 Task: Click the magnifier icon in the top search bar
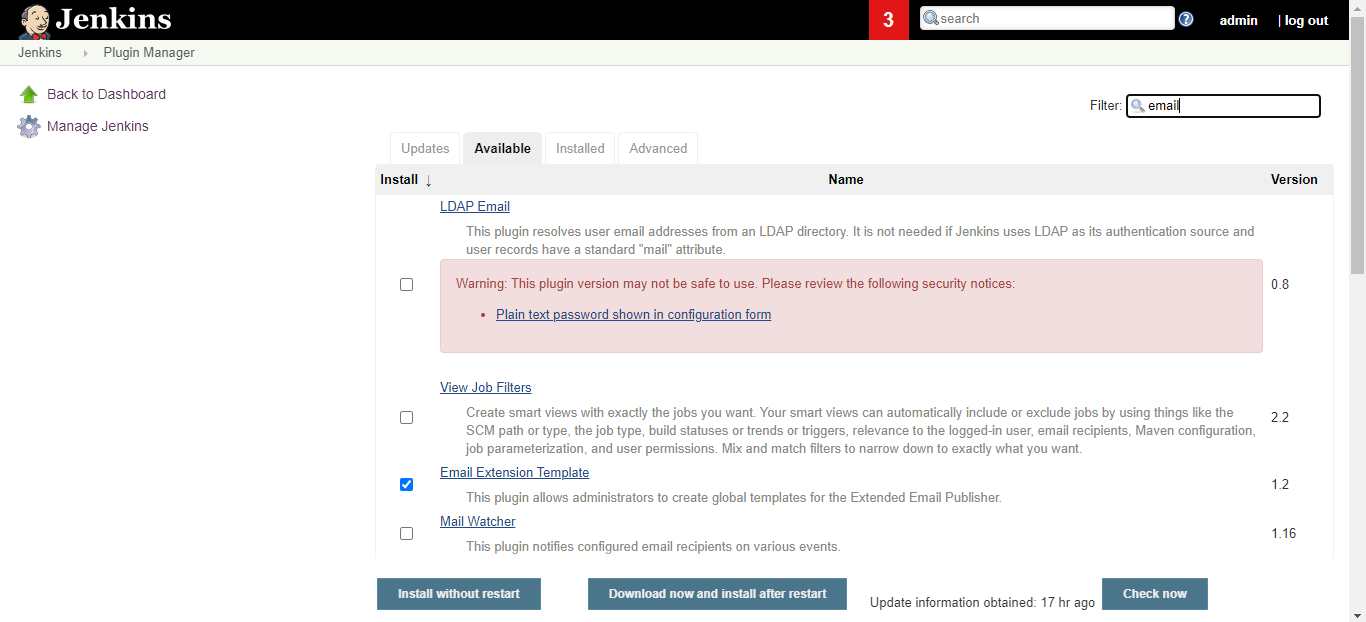point(930,17)
